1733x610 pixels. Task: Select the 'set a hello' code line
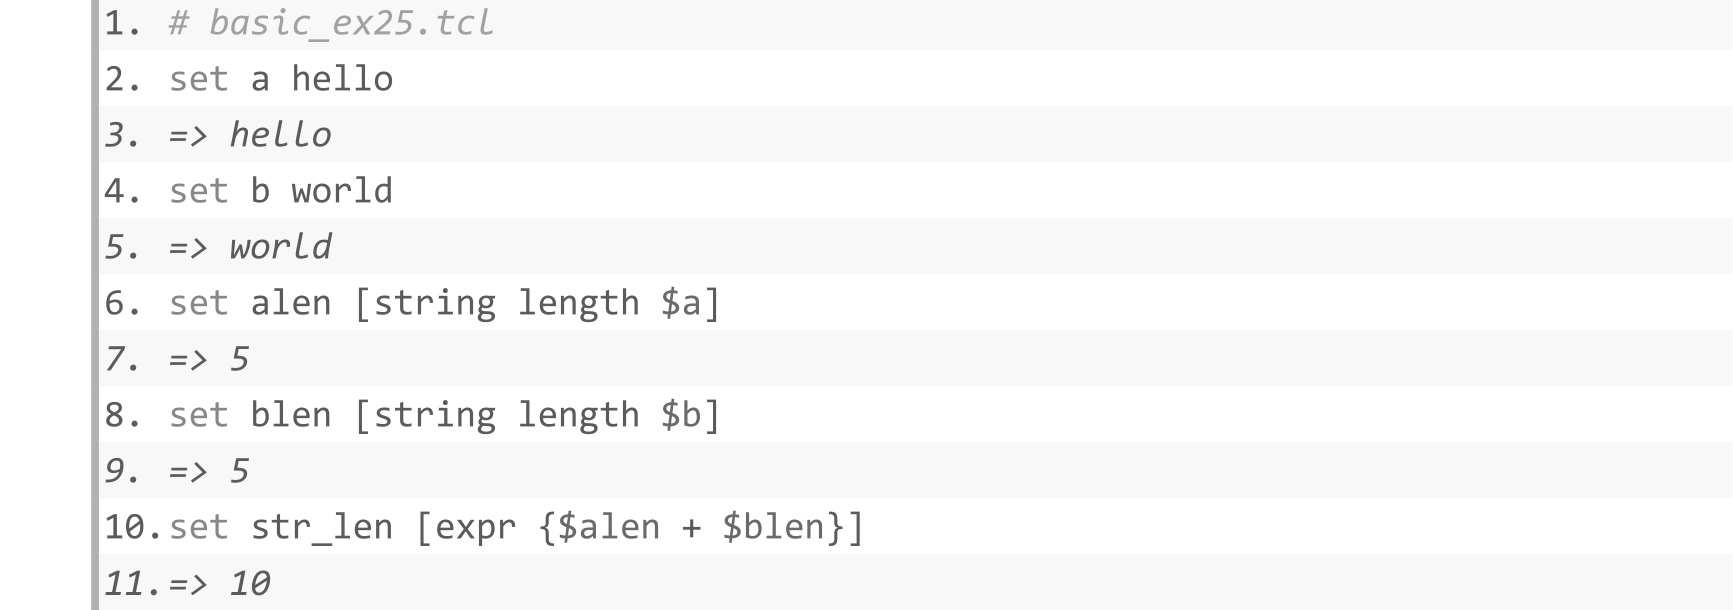(281, 79)
